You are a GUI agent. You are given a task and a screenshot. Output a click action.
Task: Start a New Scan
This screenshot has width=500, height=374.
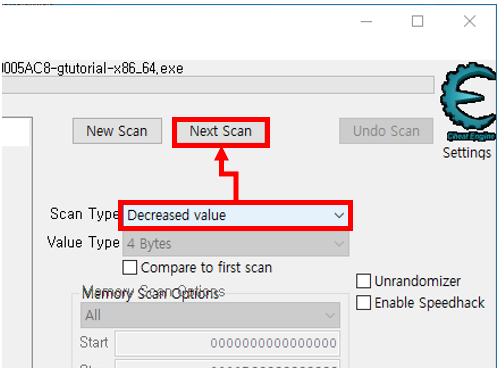click(117, 131)
